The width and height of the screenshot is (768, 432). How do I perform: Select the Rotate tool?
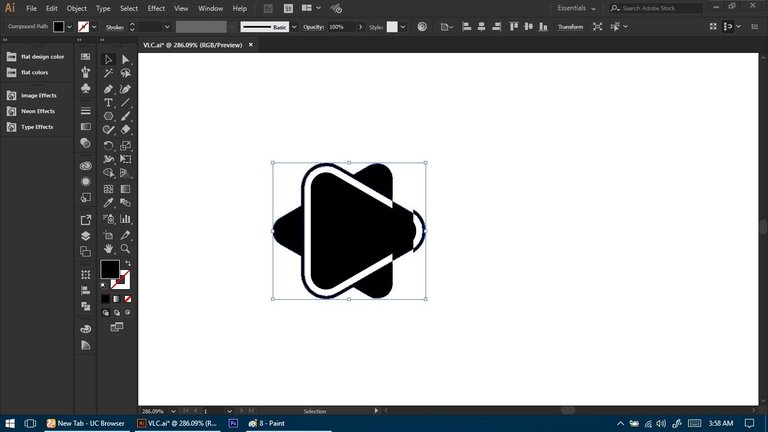[108, 145]
